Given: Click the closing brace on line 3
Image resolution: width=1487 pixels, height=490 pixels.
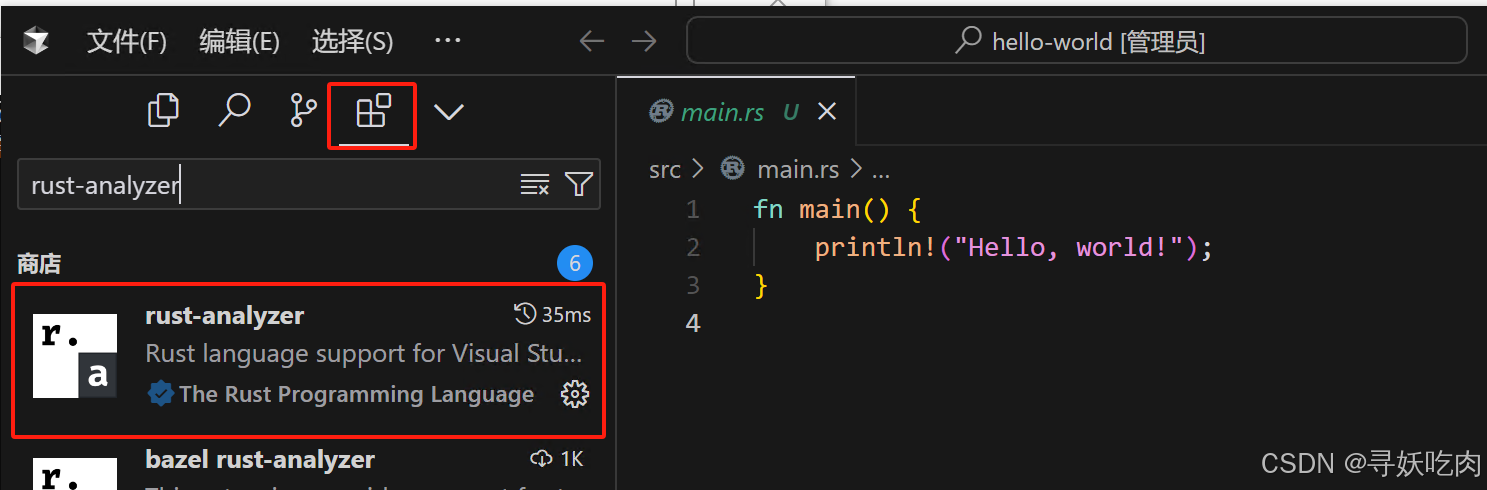Looking at the screenshot, I should 761,286.
